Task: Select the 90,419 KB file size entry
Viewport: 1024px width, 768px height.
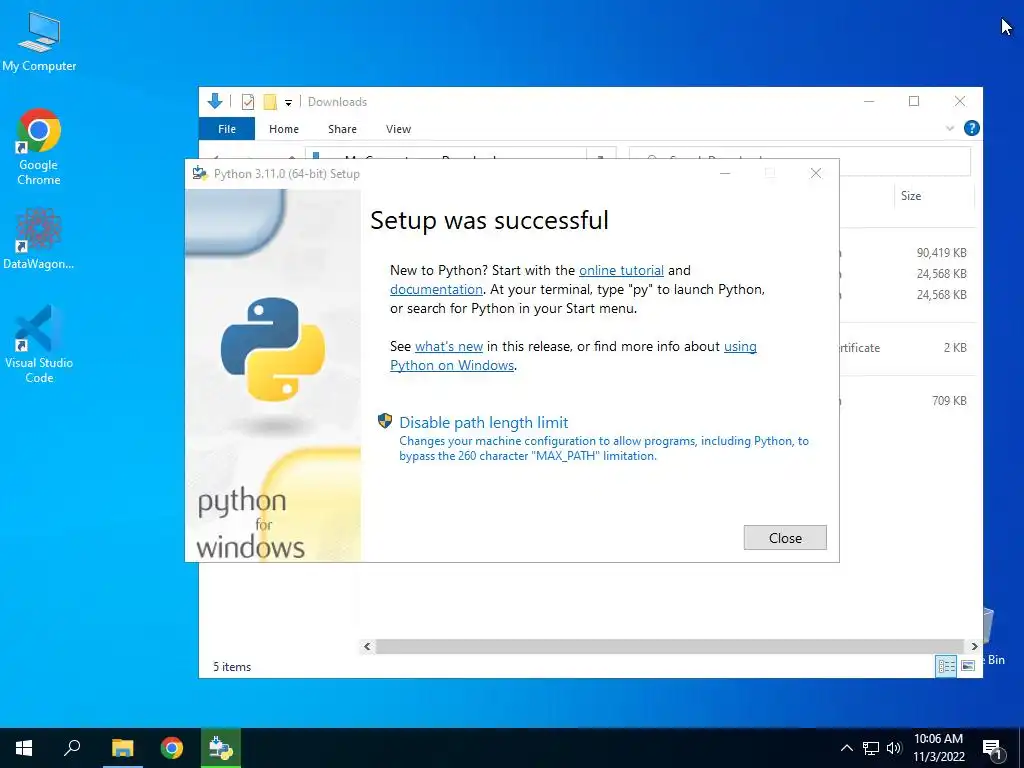Action: 941,253
